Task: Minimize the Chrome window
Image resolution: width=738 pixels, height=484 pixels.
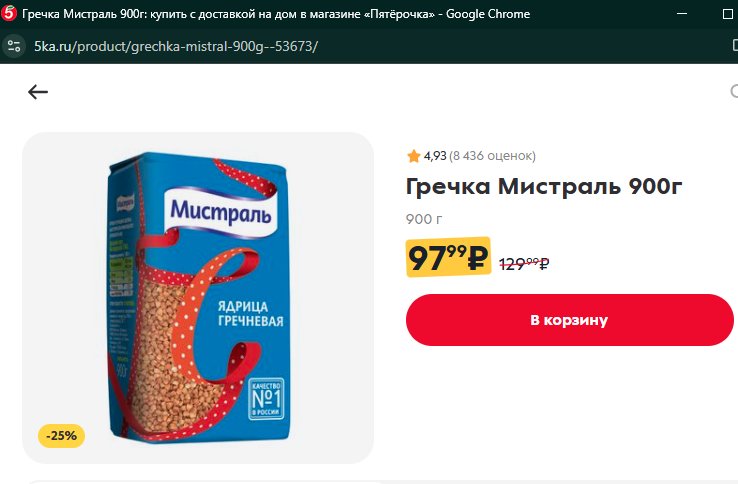Action: pos(682,14)
